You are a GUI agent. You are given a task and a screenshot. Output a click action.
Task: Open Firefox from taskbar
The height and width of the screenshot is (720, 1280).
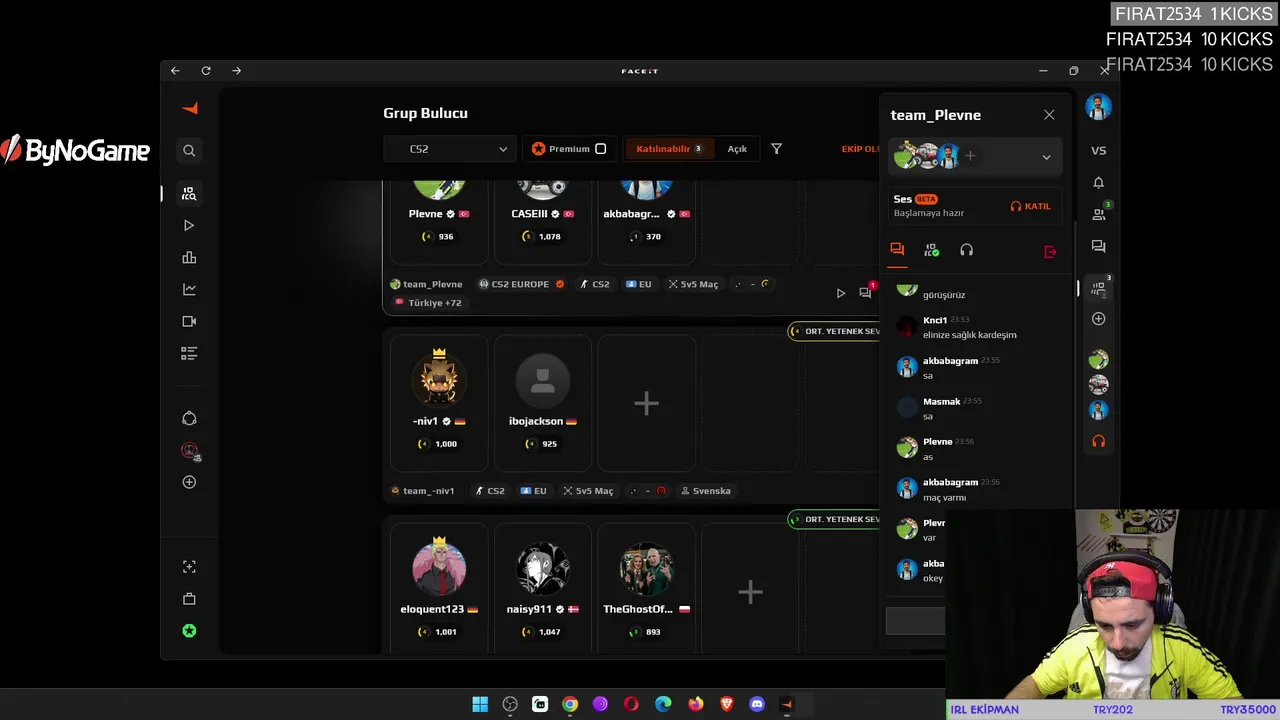(x=696, y=704)
